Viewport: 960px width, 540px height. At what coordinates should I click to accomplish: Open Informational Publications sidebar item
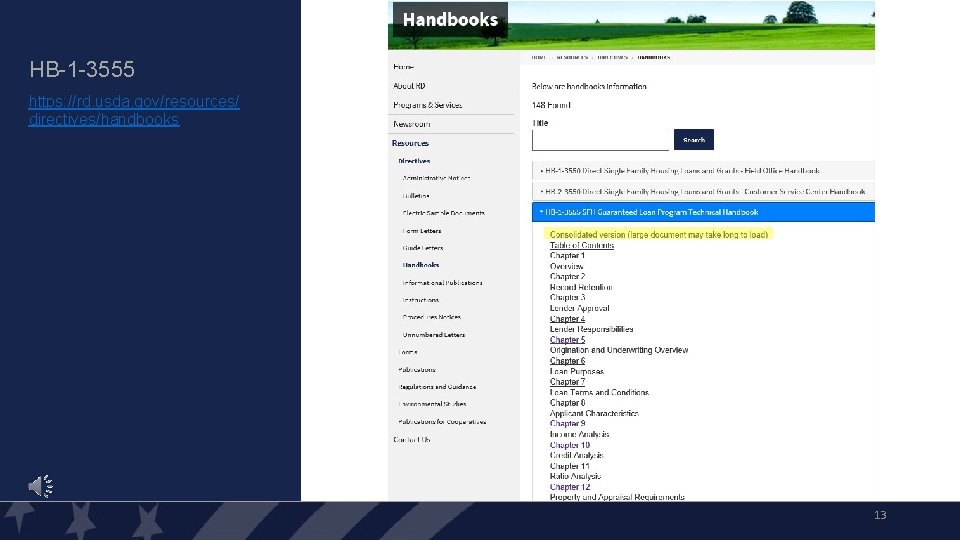coord(442,283)
